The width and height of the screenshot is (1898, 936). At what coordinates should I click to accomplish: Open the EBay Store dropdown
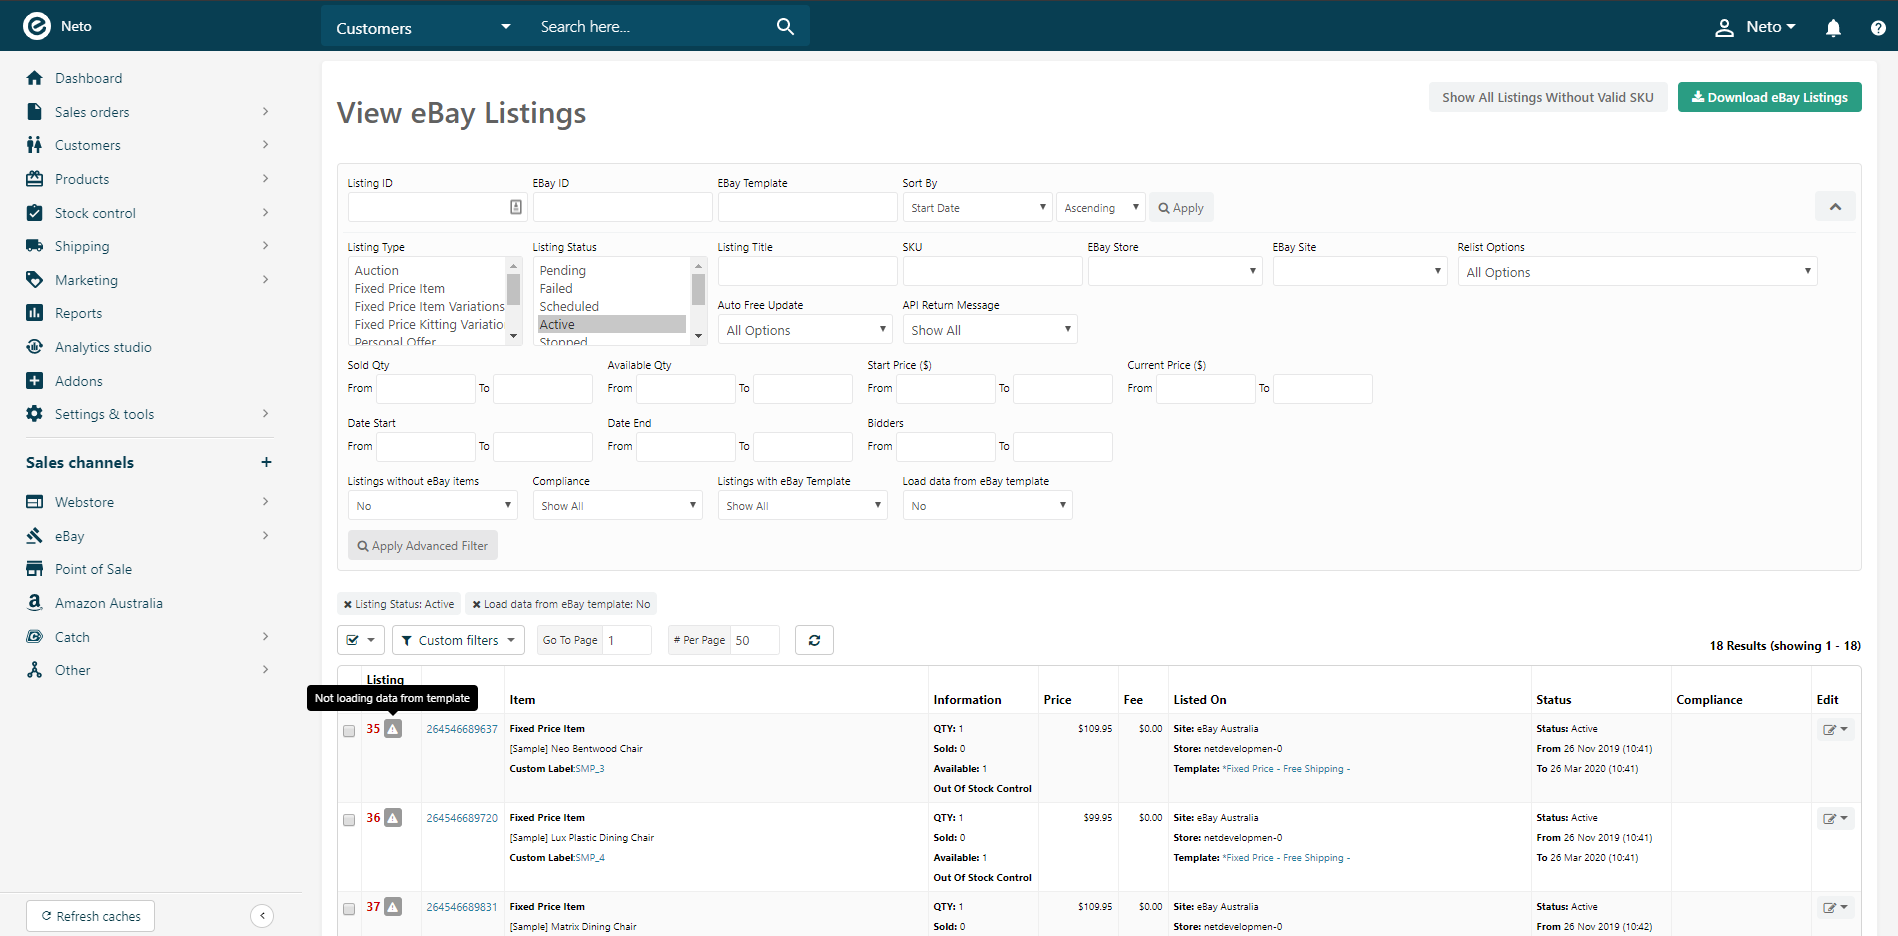click(1175, 271)
